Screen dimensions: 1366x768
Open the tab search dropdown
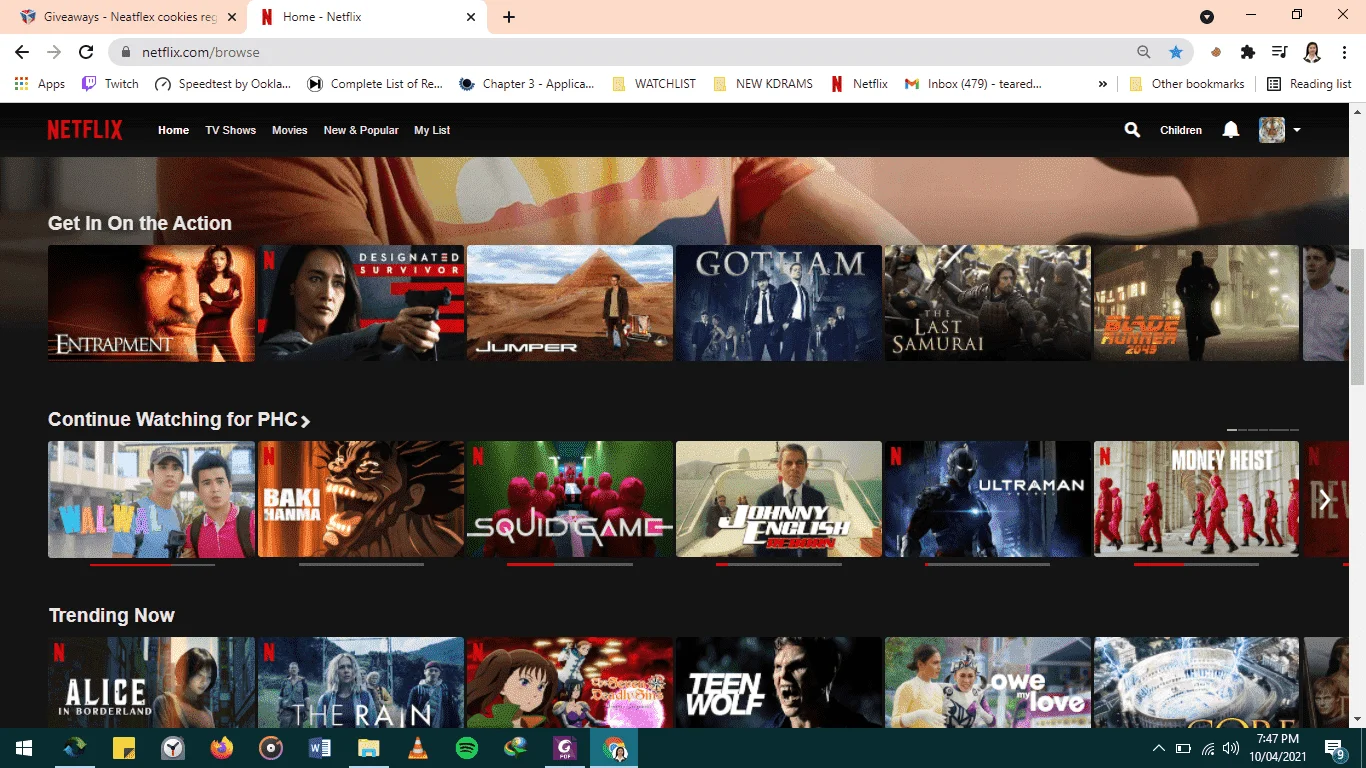1207,17
